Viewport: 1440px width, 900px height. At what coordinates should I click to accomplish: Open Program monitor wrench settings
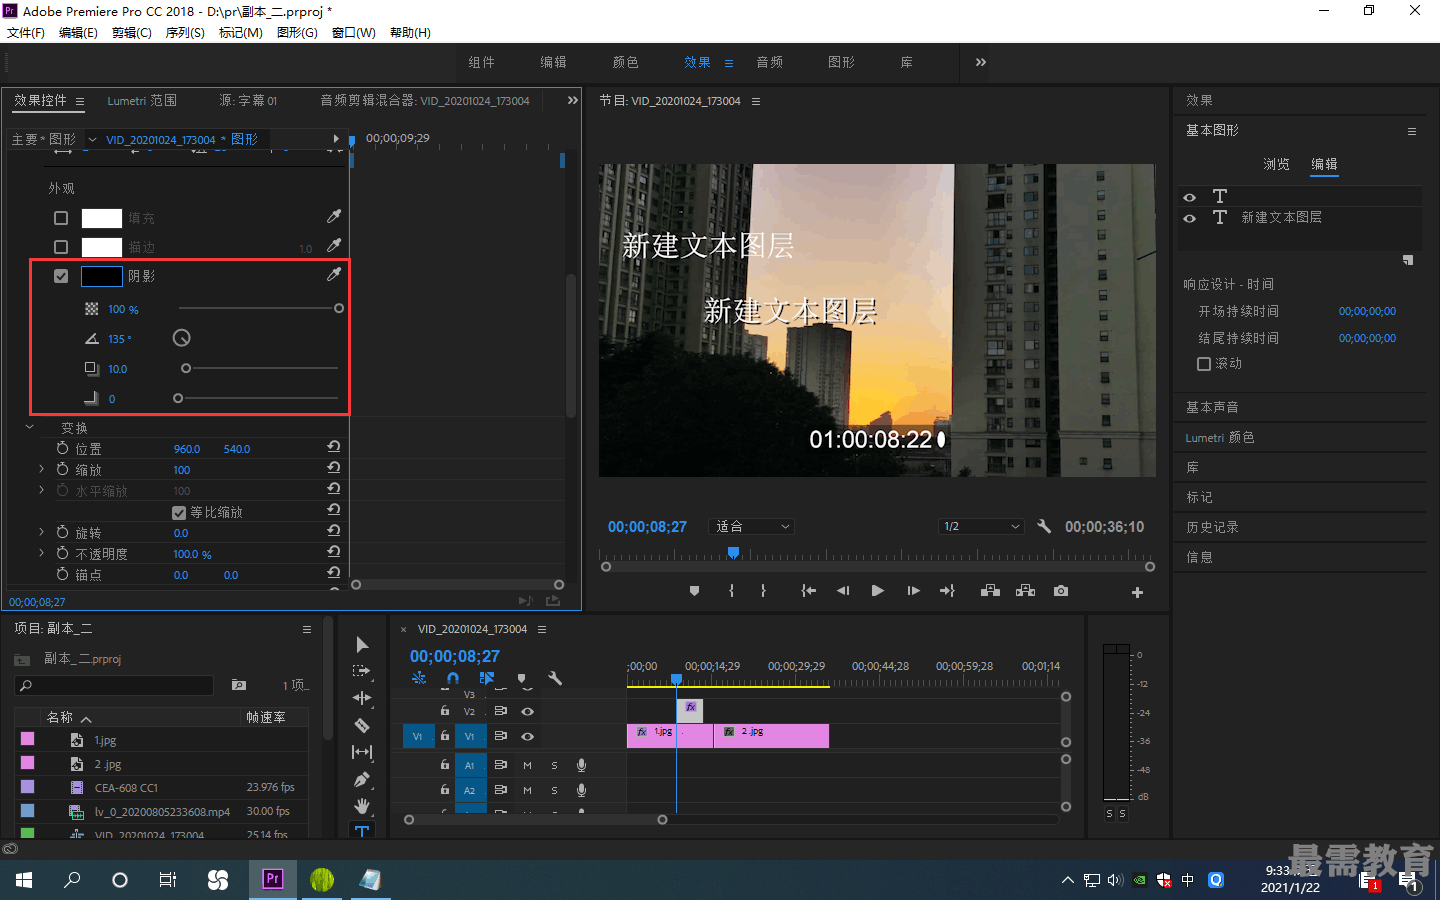1044,526
